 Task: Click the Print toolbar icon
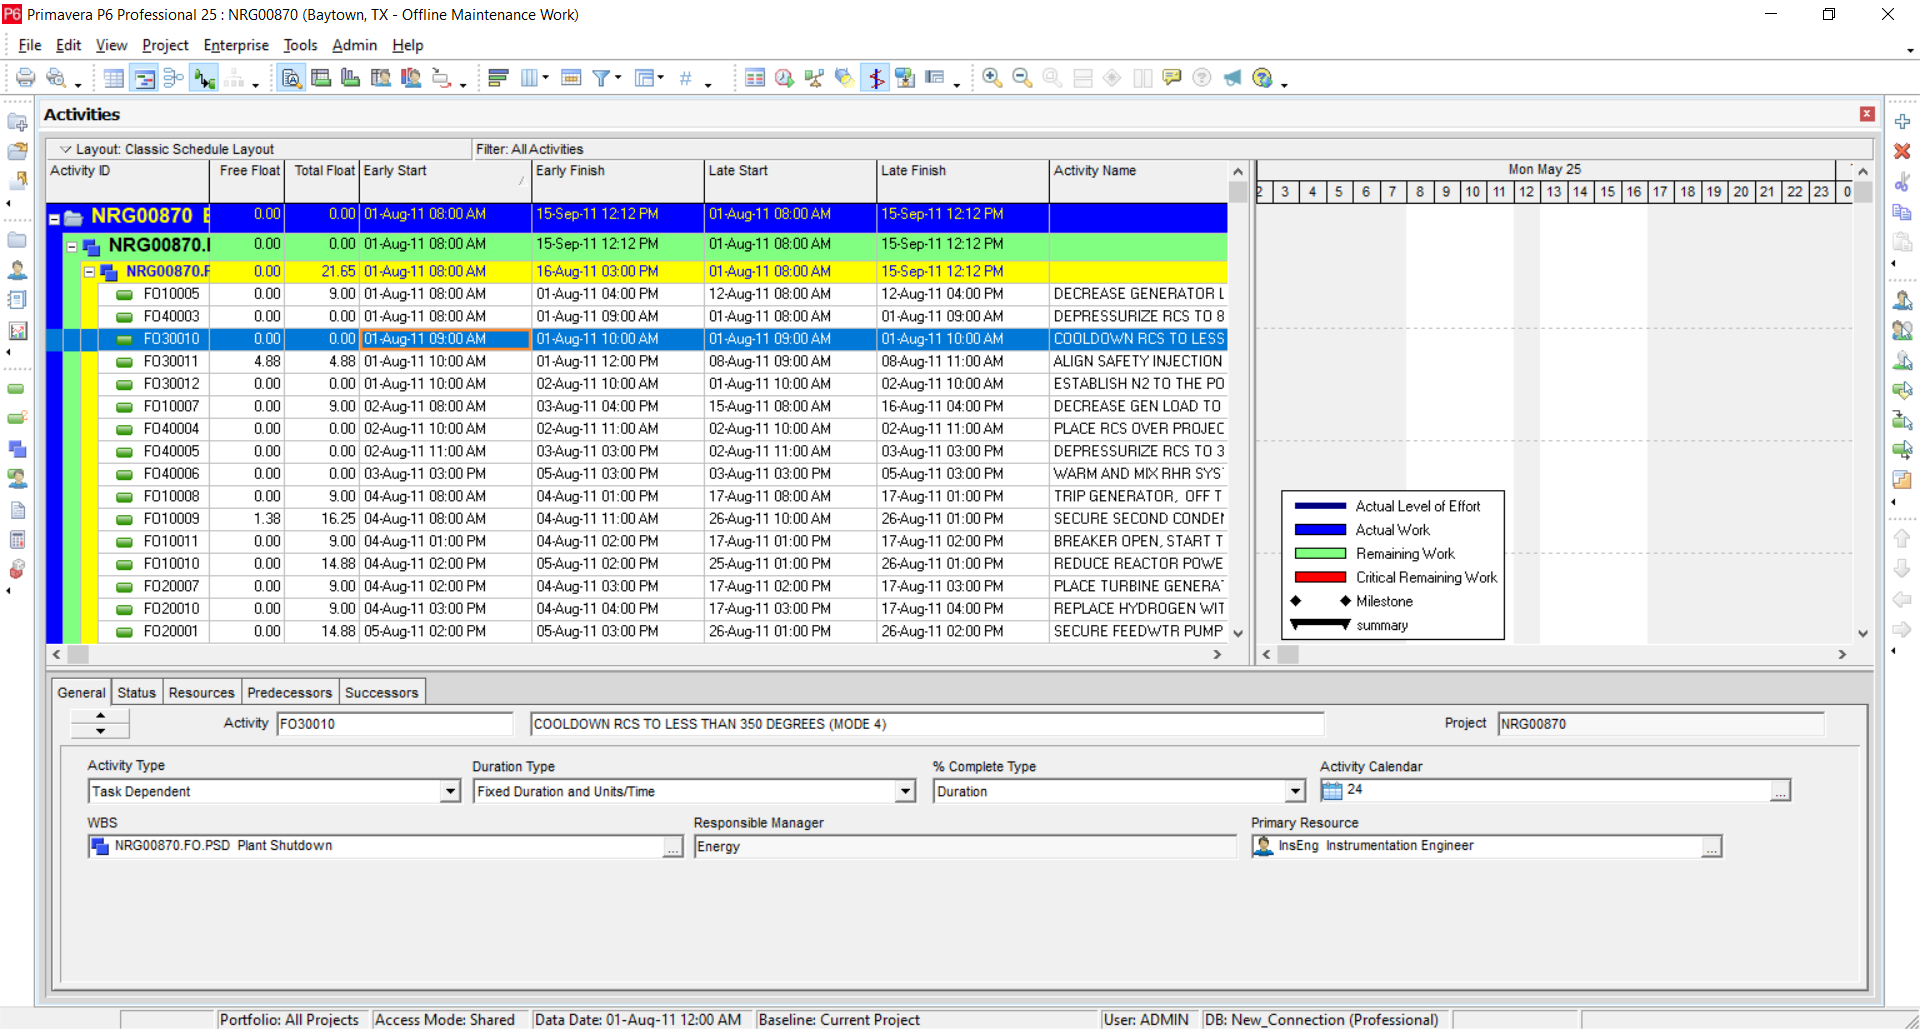(x=26, y=78)
